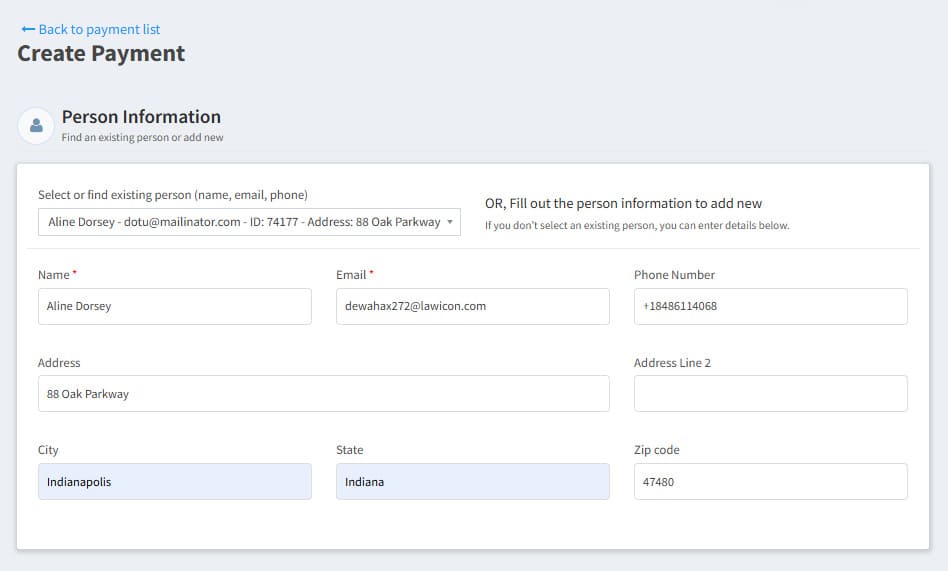The height and width of the screenshot is (571, 948).
Task: Click the City field showing Indianapolis
Action: [x=175, y=481]
